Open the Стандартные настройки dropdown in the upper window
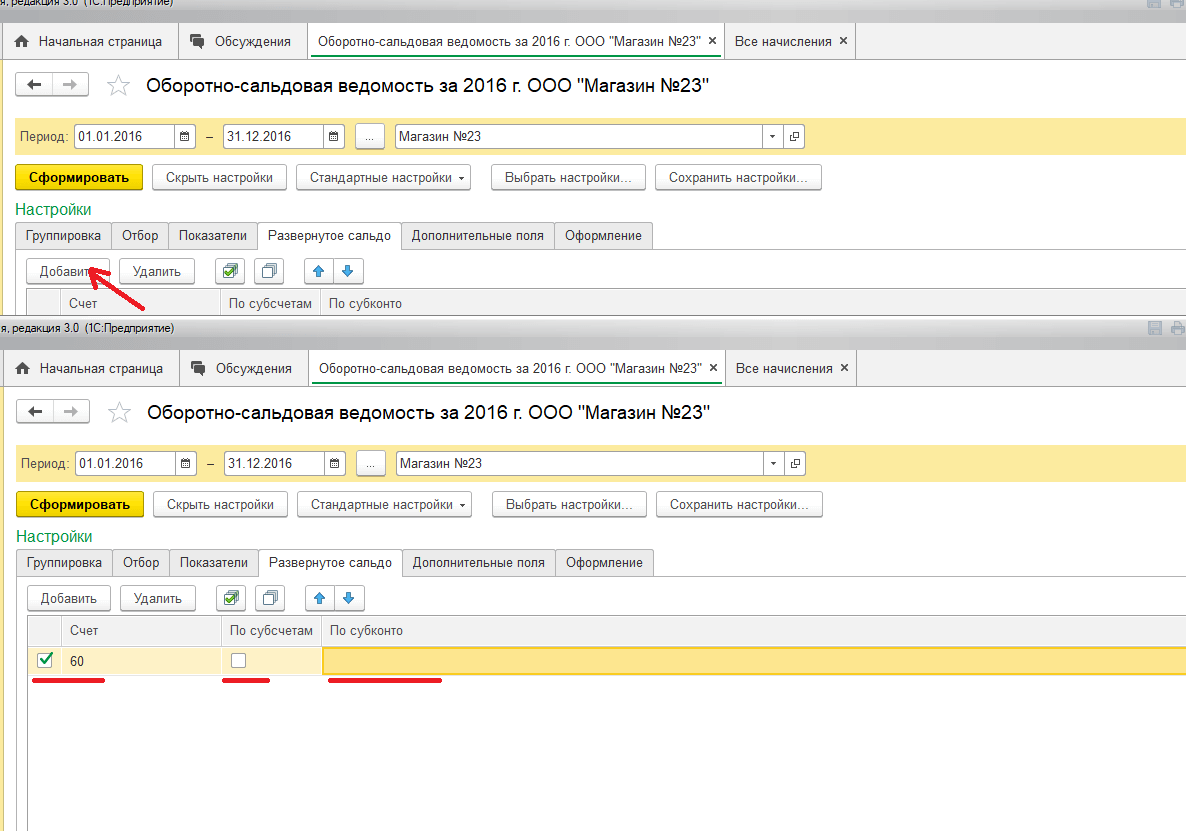The width and height of the screenshot is (1186, 831). coord(388,178)
